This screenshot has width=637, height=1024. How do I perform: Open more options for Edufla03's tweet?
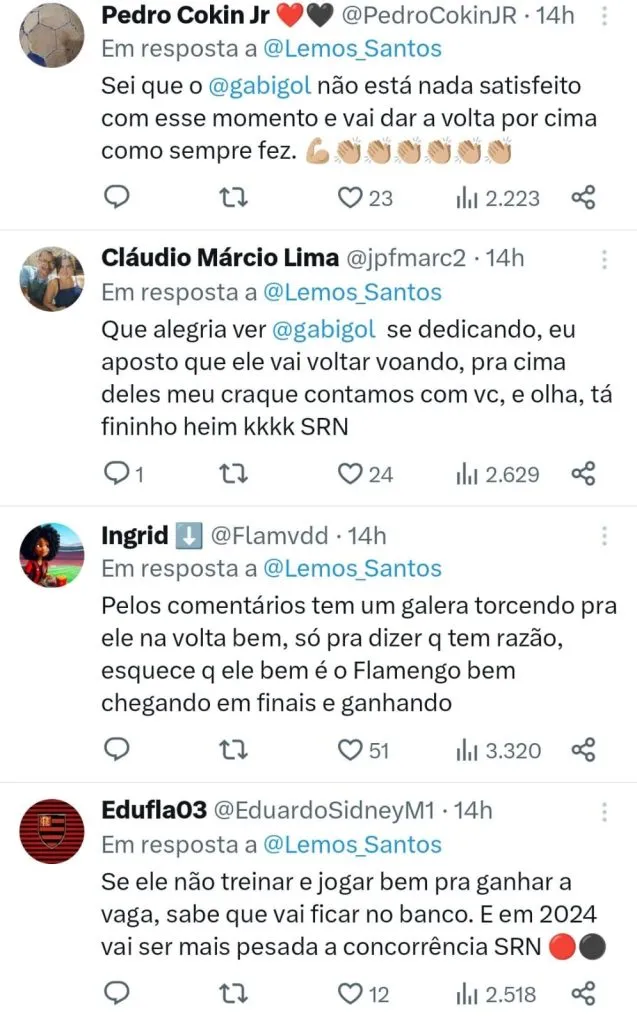click(605, 811)
